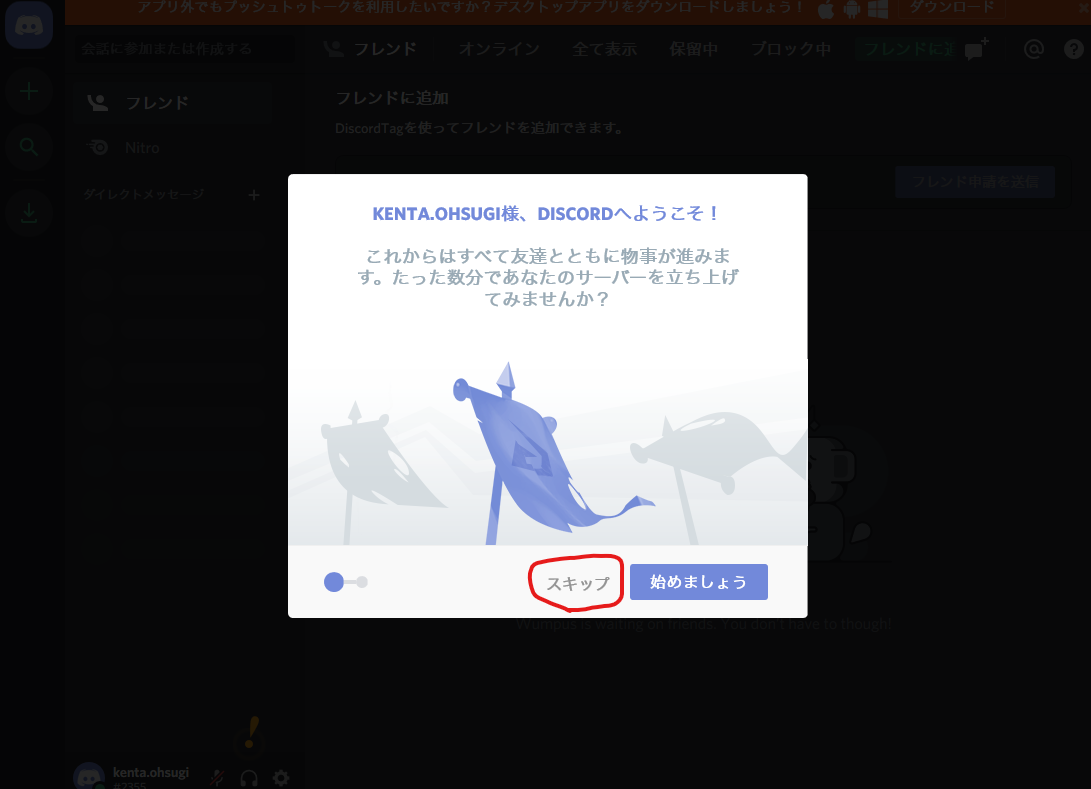Click the kenta.ohsugi username in user panel

pyautogui.click(x=151, y=772)
